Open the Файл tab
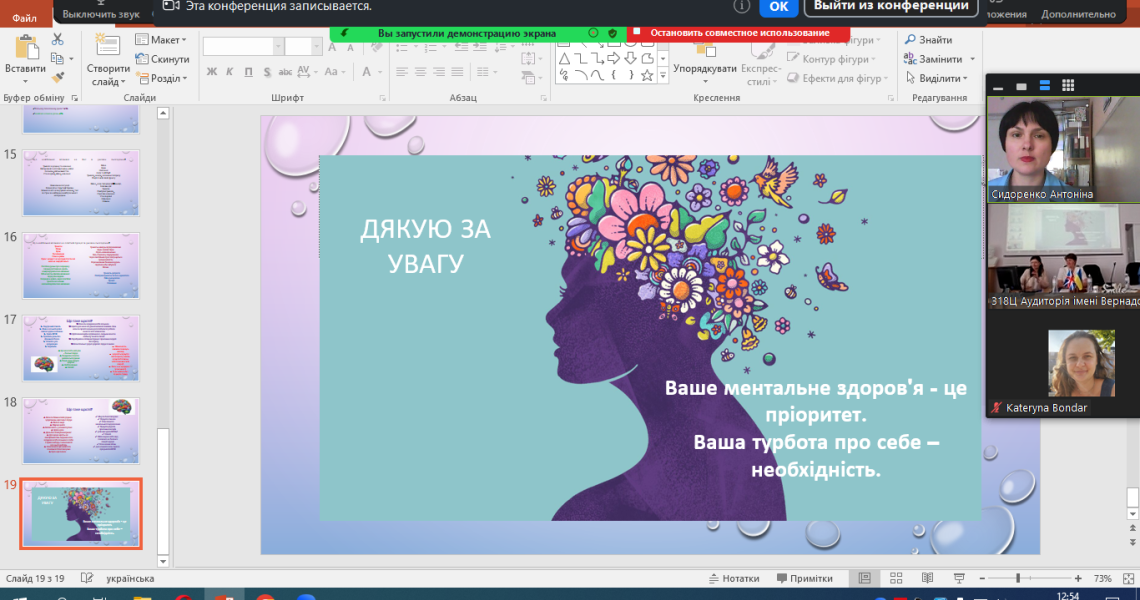This screenshot has height=600, width=1140. pos(25,17)
